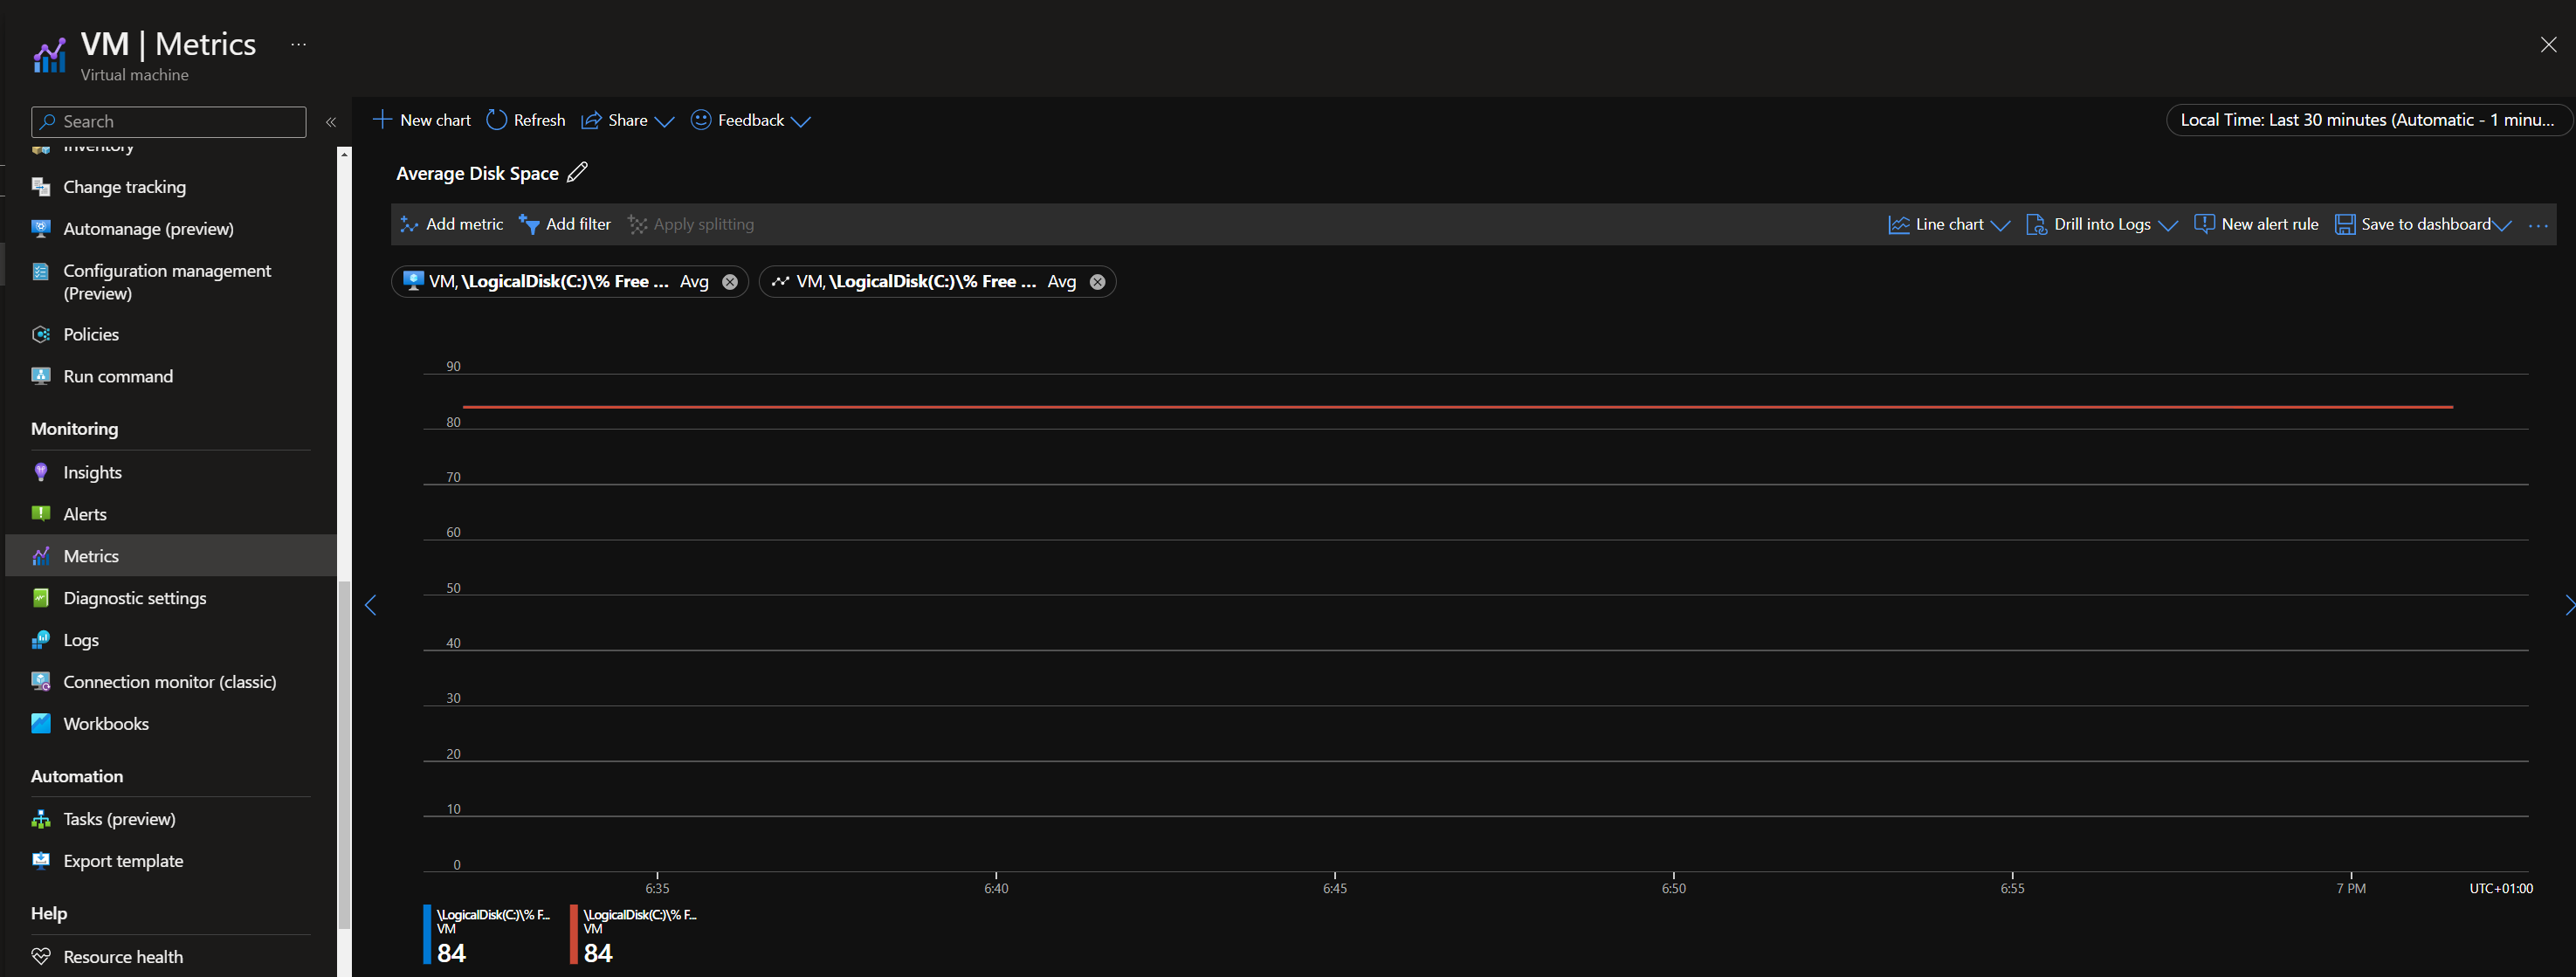The height and width of the screenshot is (977, 2576).
Task: Select the Metrics icon in the Monitoring sidebar
Action: tap(41, 556)
